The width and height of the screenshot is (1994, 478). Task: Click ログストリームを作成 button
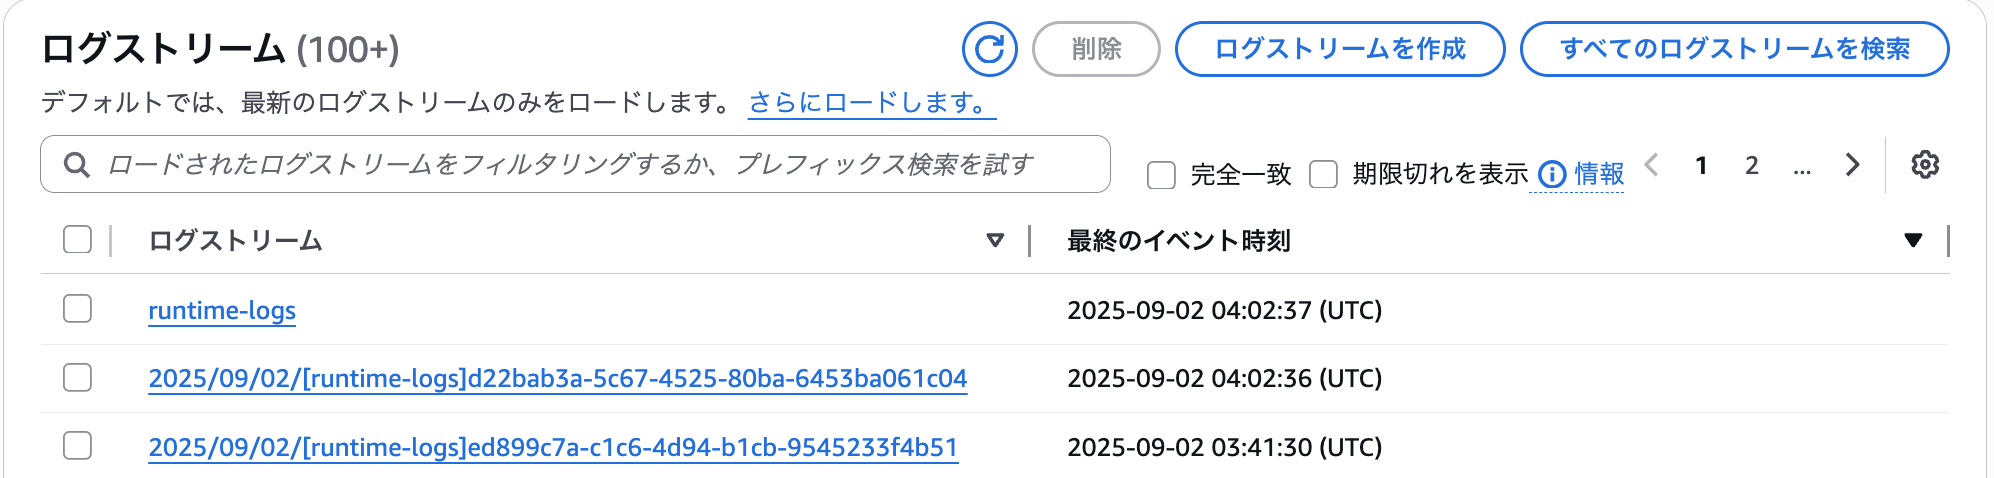click(1340, 49)
